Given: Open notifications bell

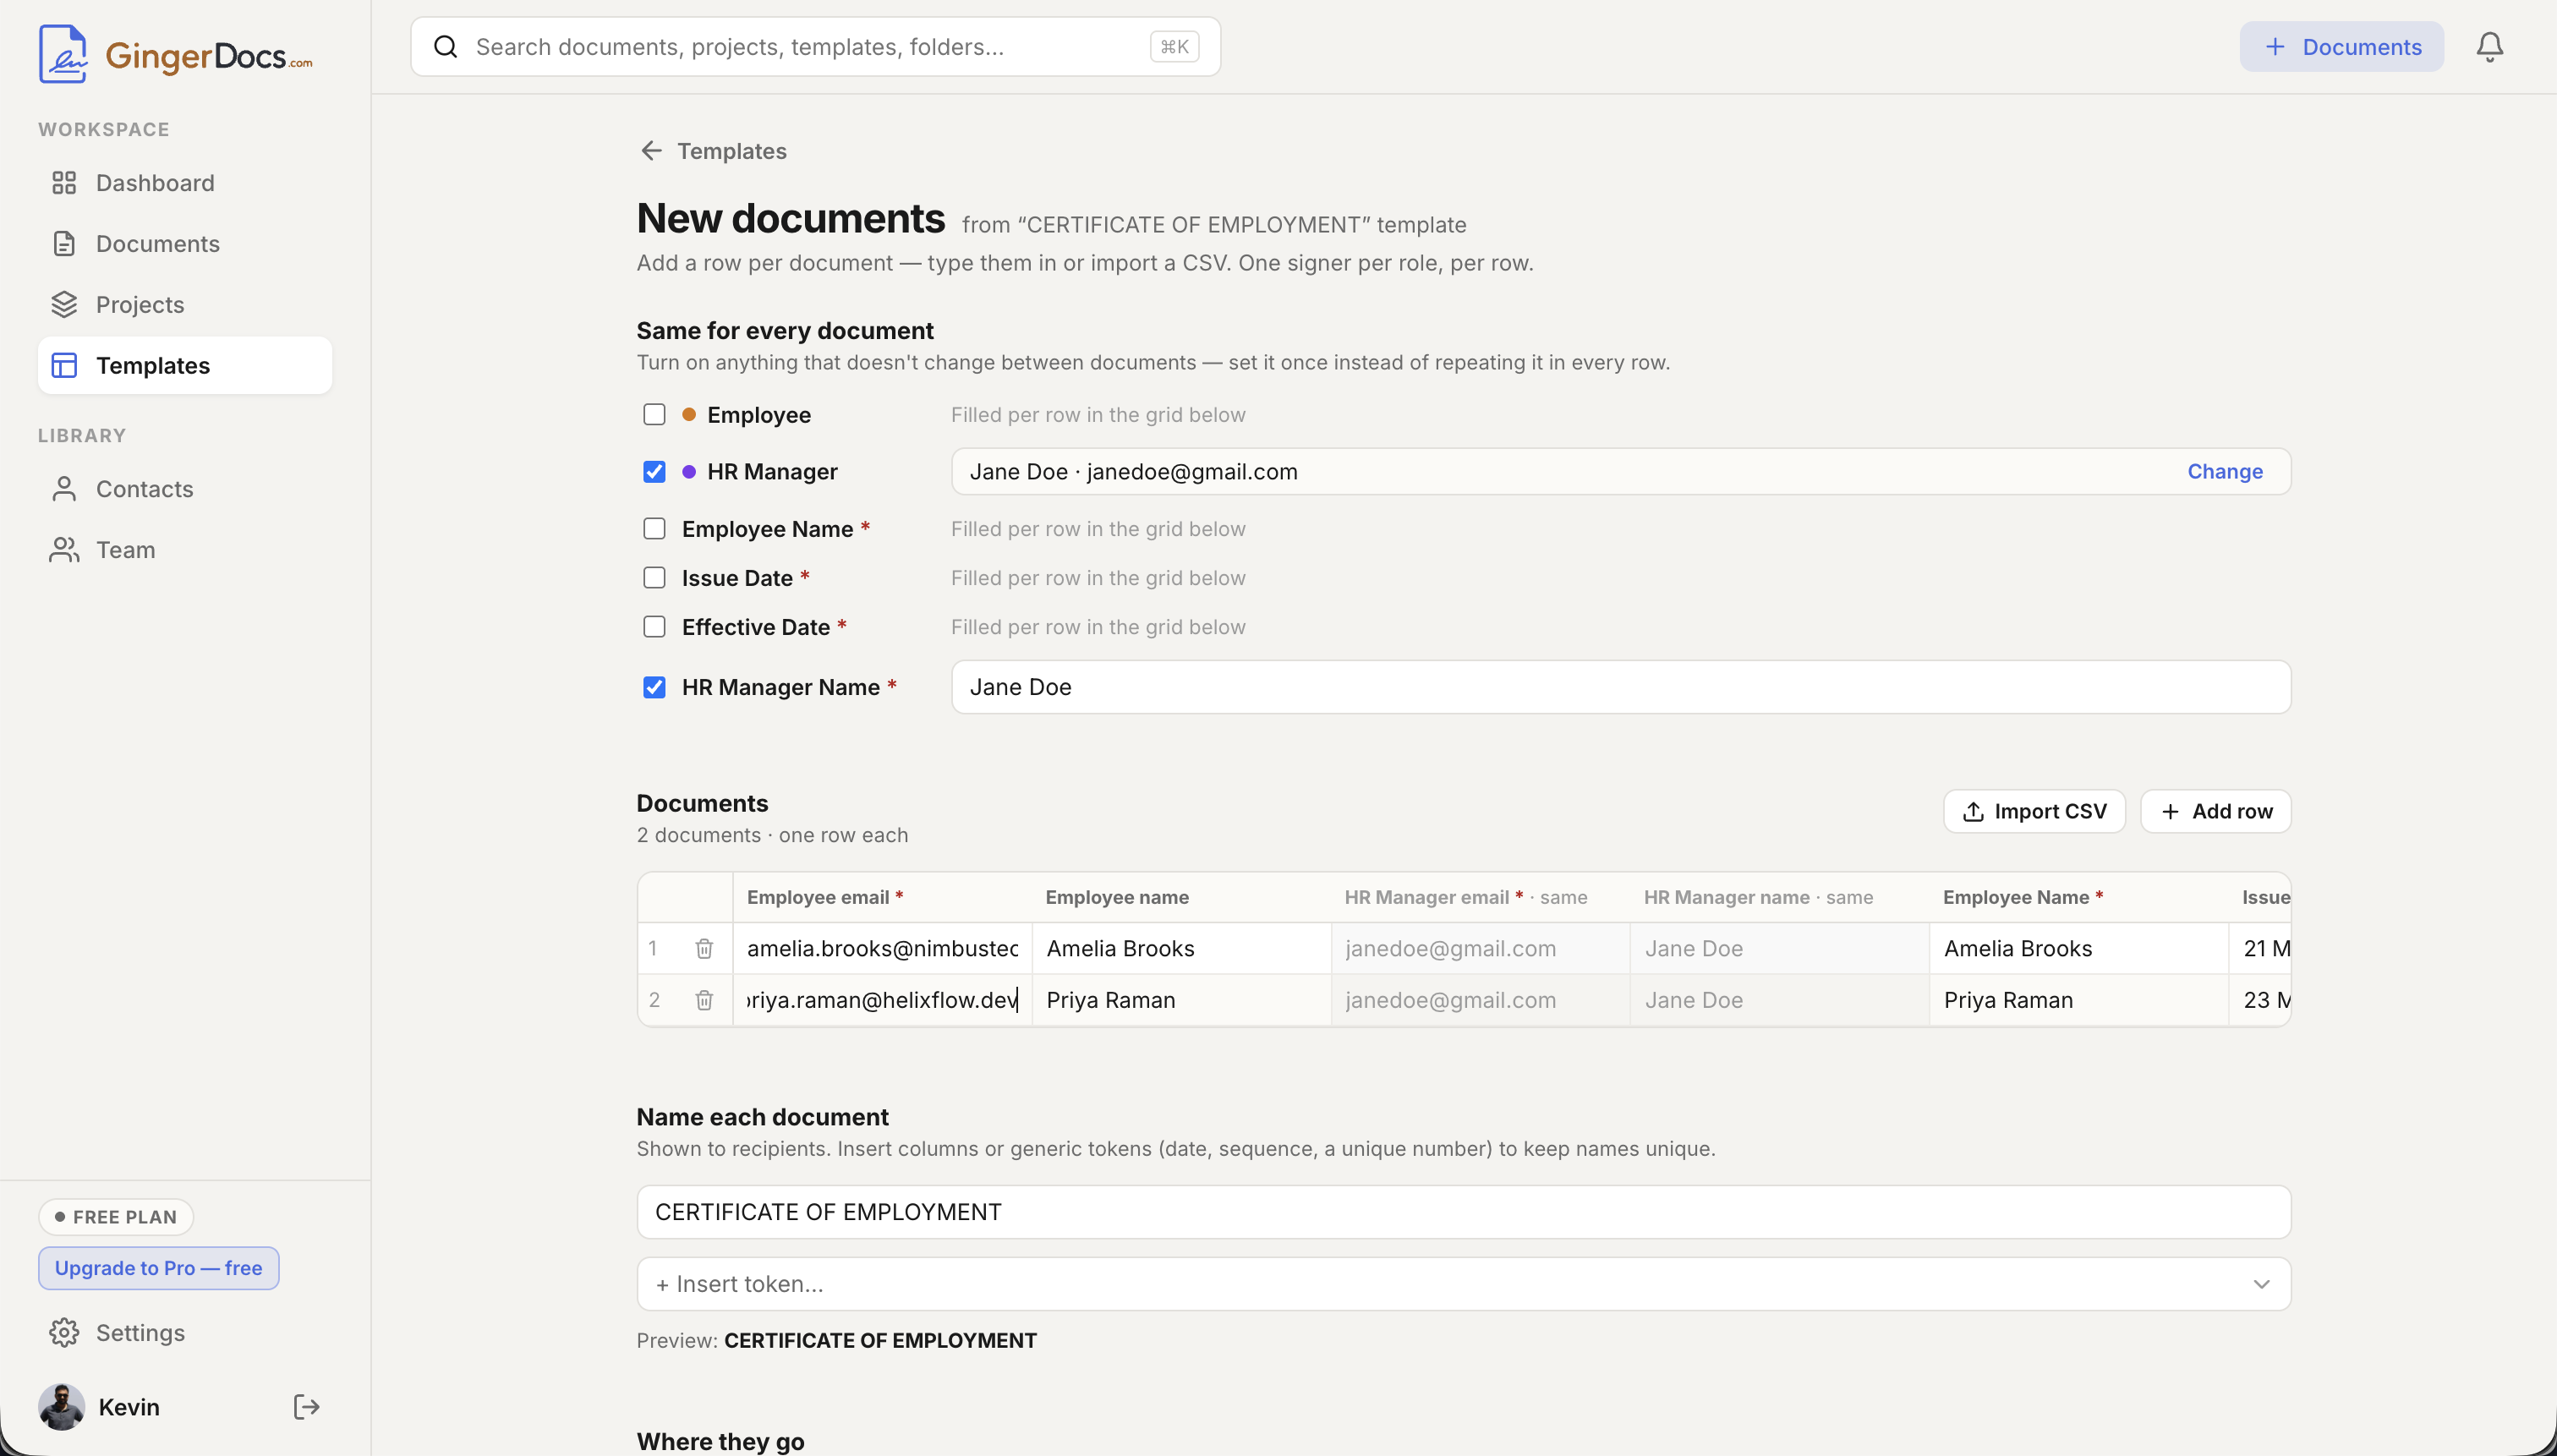Looking at the screenshot, I should pos(2489,47).
